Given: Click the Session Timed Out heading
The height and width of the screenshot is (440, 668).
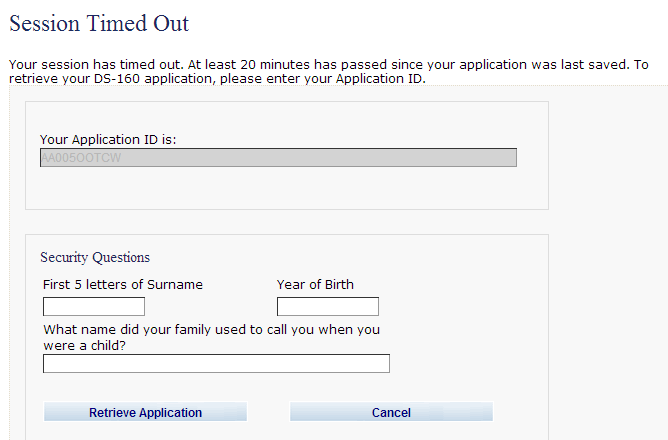Looking at the screenshot, I should click(x=99, y=23).
